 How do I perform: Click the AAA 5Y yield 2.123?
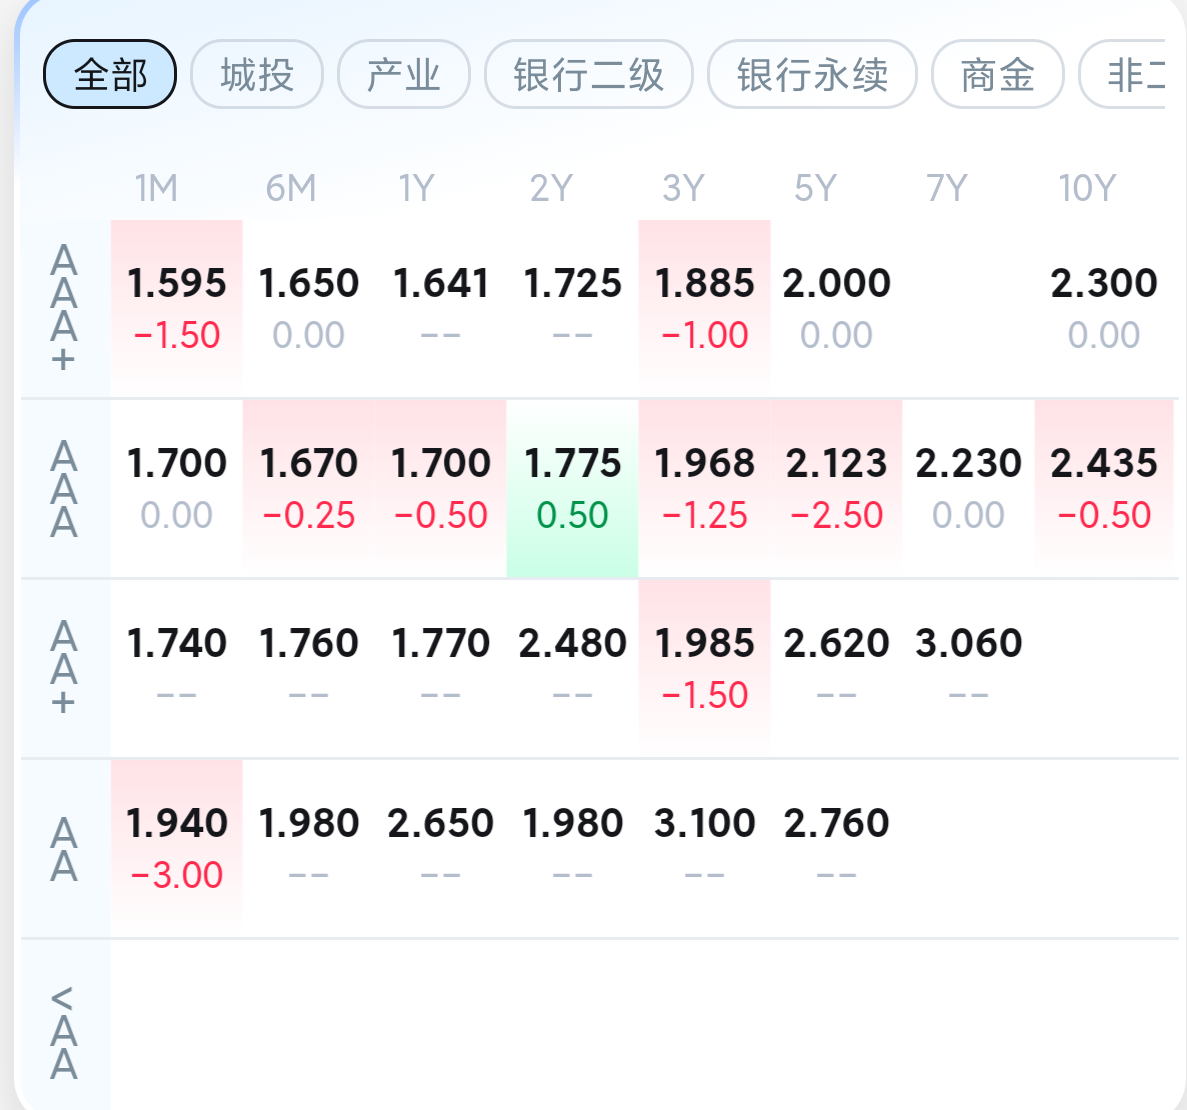click(837, 487)
